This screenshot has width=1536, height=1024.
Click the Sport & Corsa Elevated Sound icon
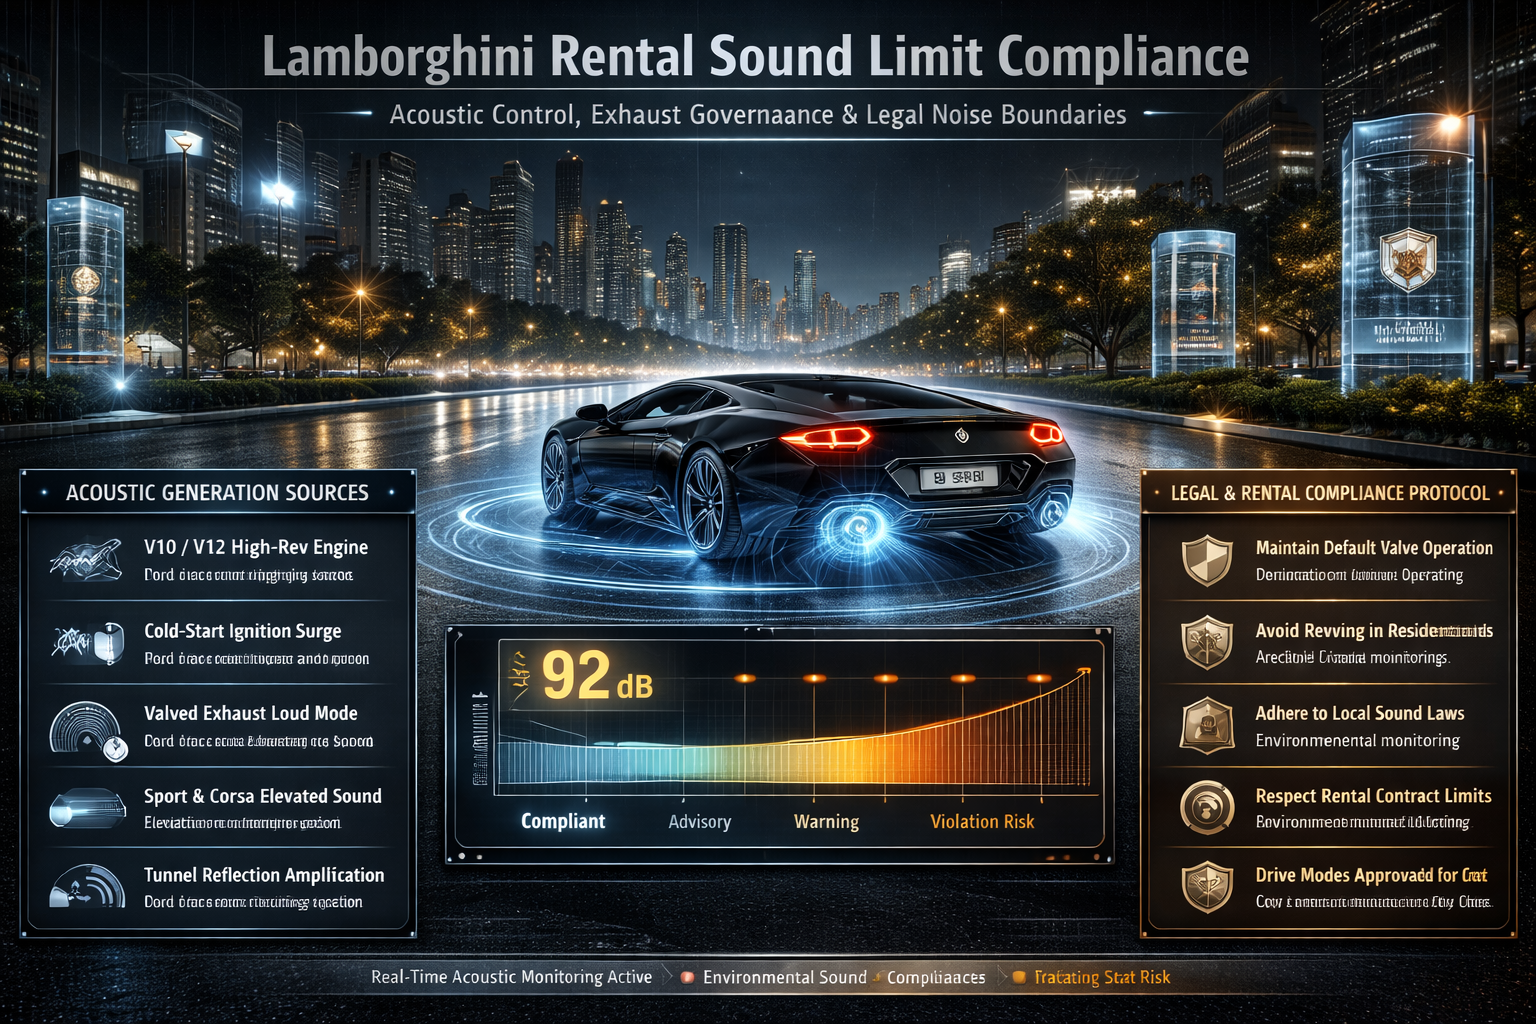[x=87, y=808]
